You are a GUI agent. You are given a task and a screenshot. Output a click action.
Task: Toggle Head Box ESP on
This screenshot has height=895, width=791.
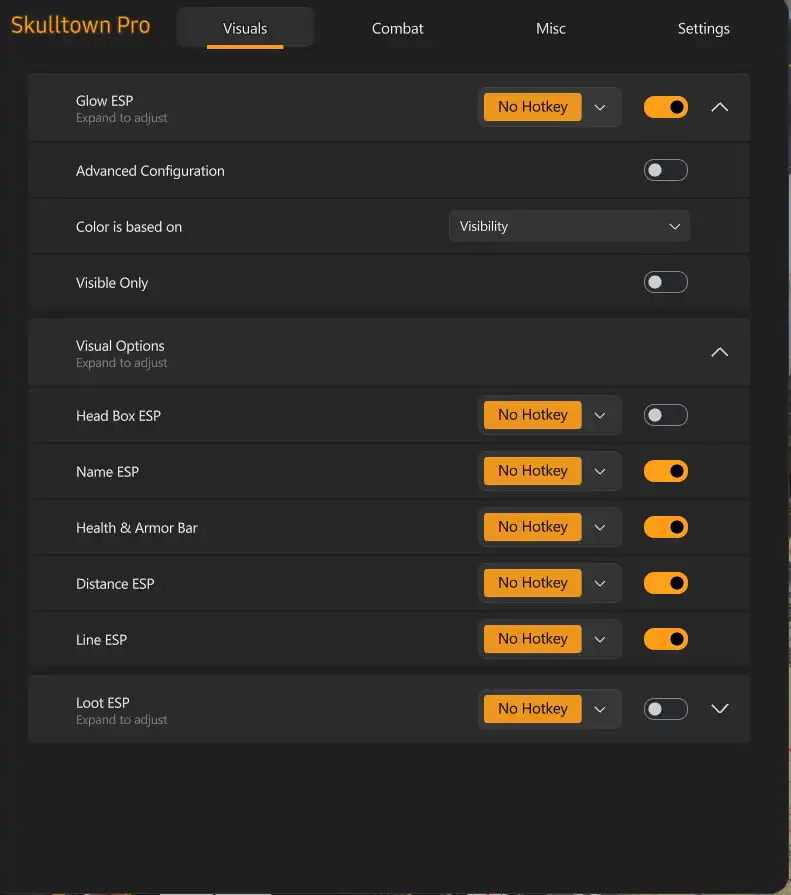[665, 415]
